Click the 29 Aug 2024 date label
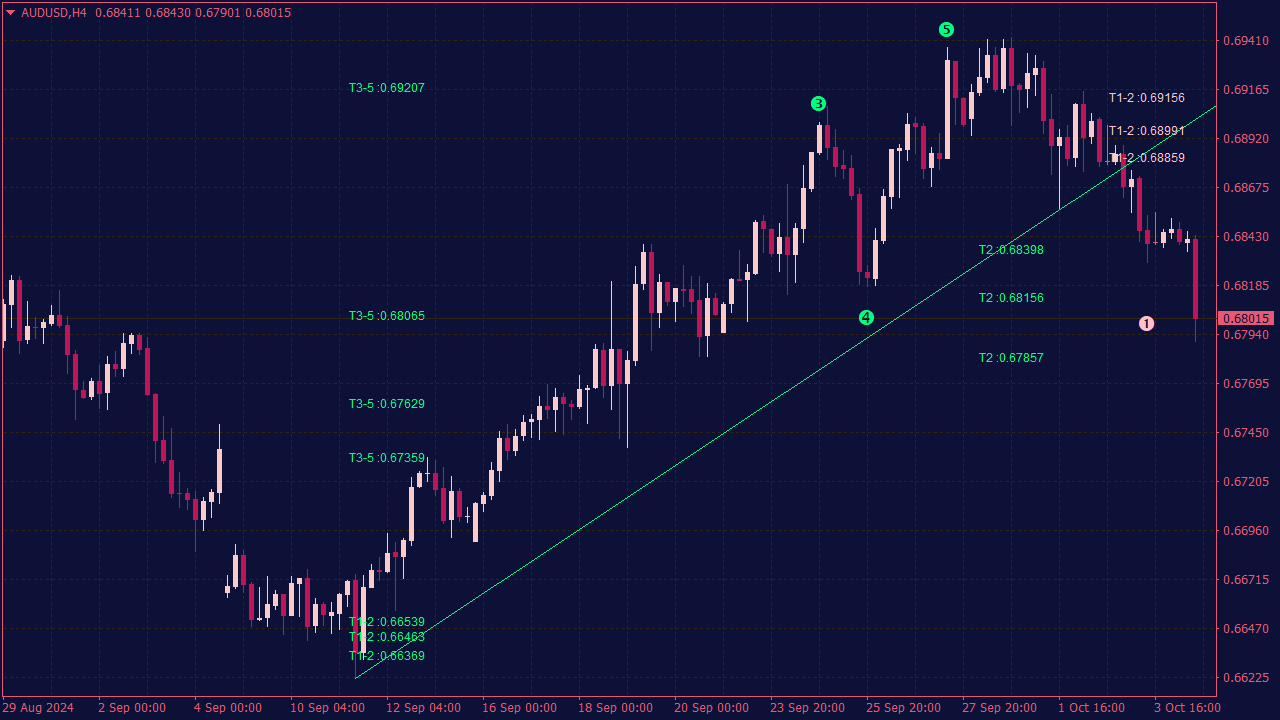 [38, 708]
